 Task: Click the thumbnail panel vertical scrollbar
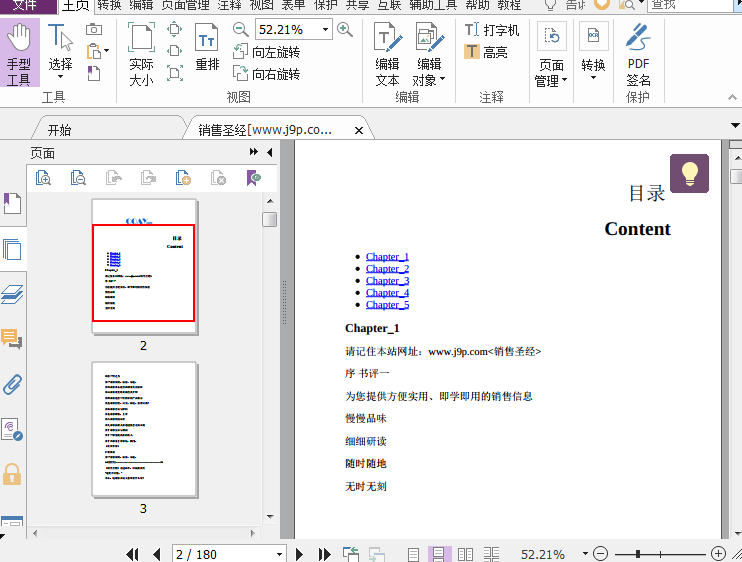[x=270, y=220]
